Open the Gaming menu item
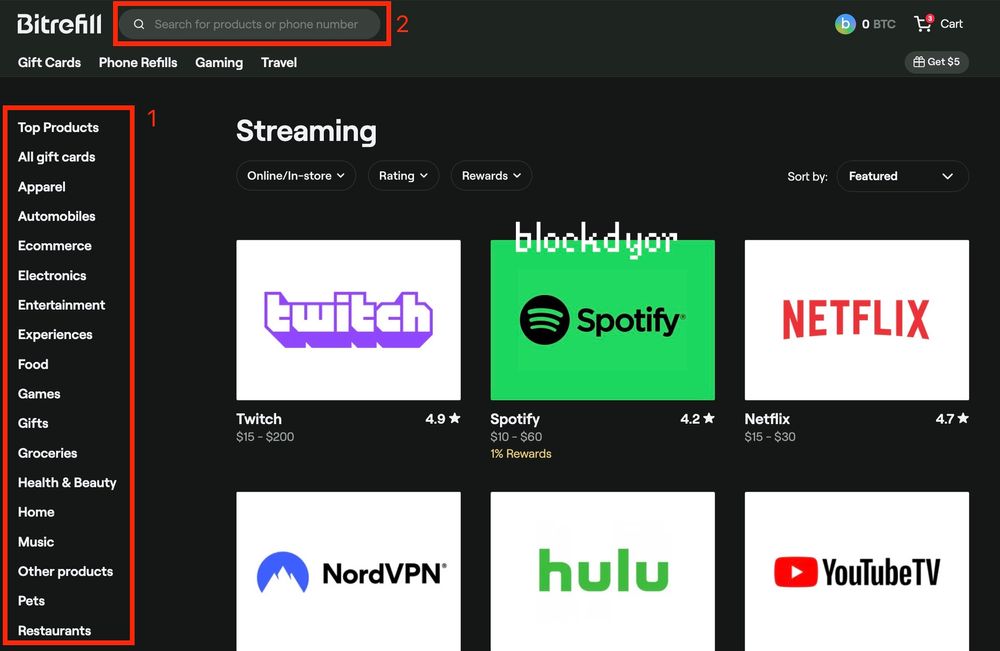Viewport: 1000px width, 651px height. point(219,62)
